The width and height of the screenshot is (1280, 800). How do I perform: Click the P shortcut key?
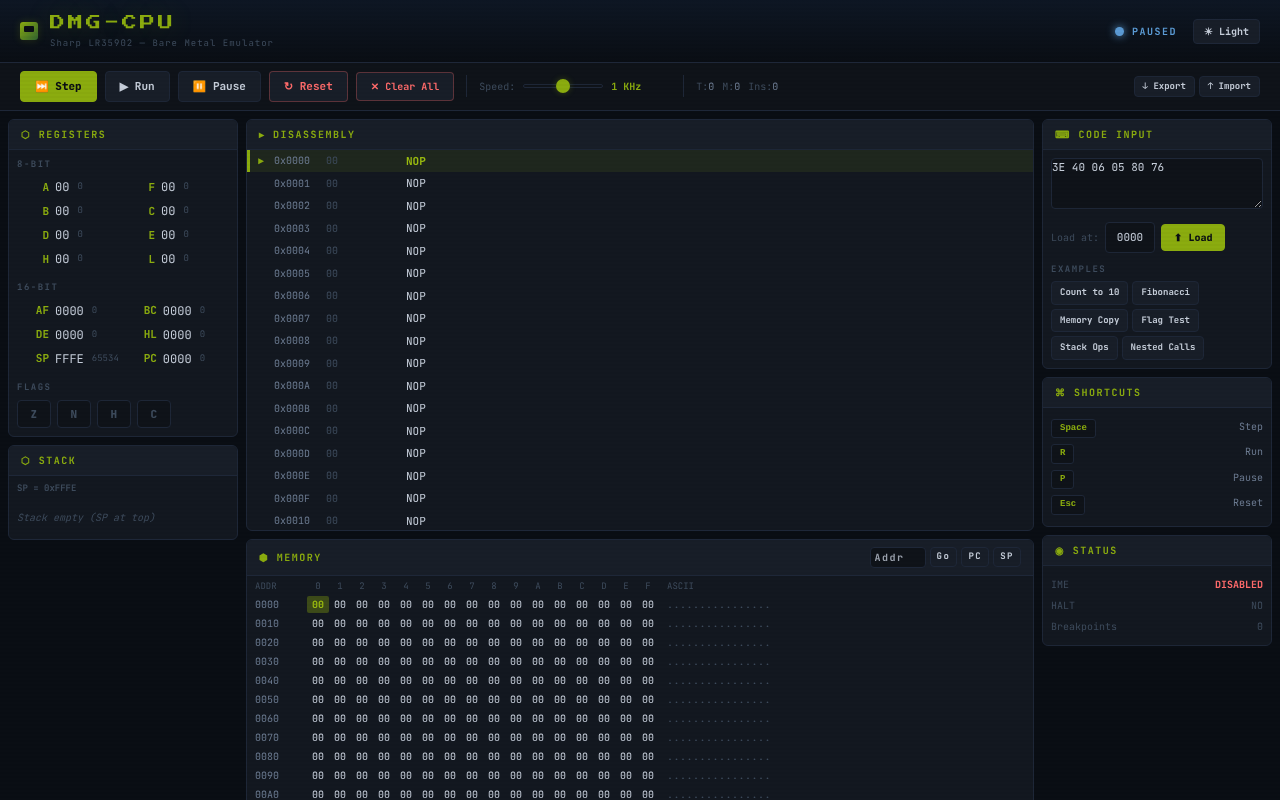click(1062, 479)
